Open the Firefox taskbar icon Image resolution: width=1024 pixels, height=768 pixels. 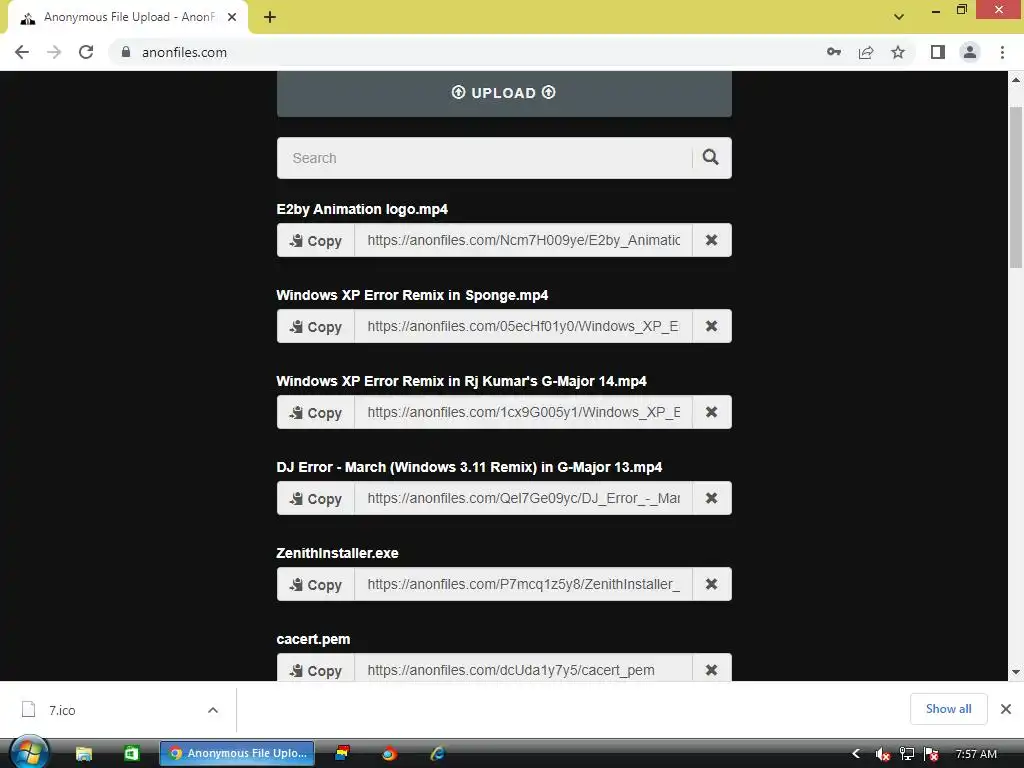[389, 754]
